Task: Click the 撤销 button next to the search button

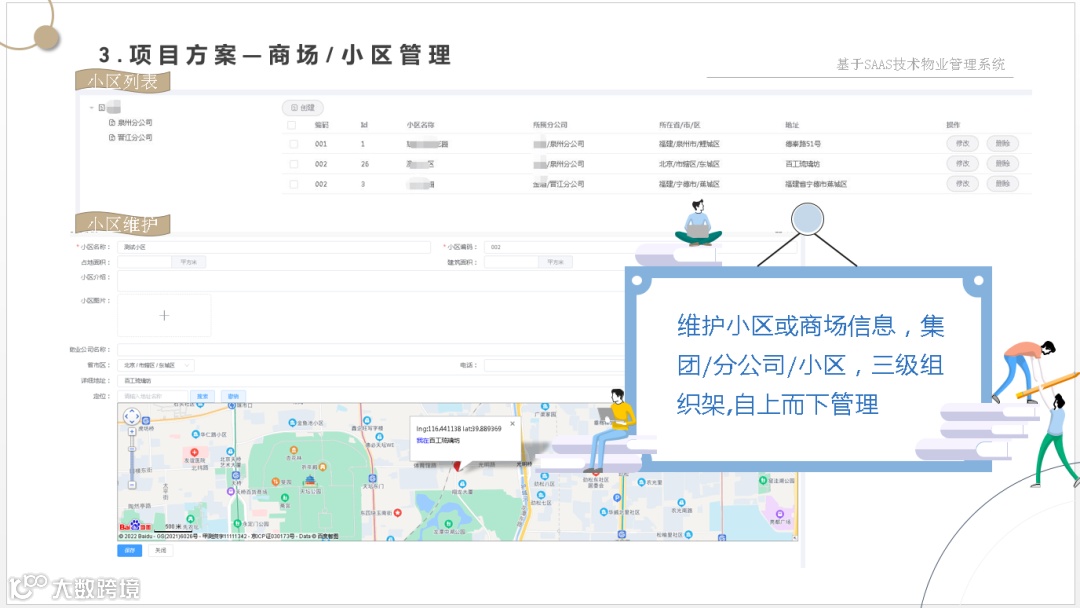Action: [x=233, y=397]
